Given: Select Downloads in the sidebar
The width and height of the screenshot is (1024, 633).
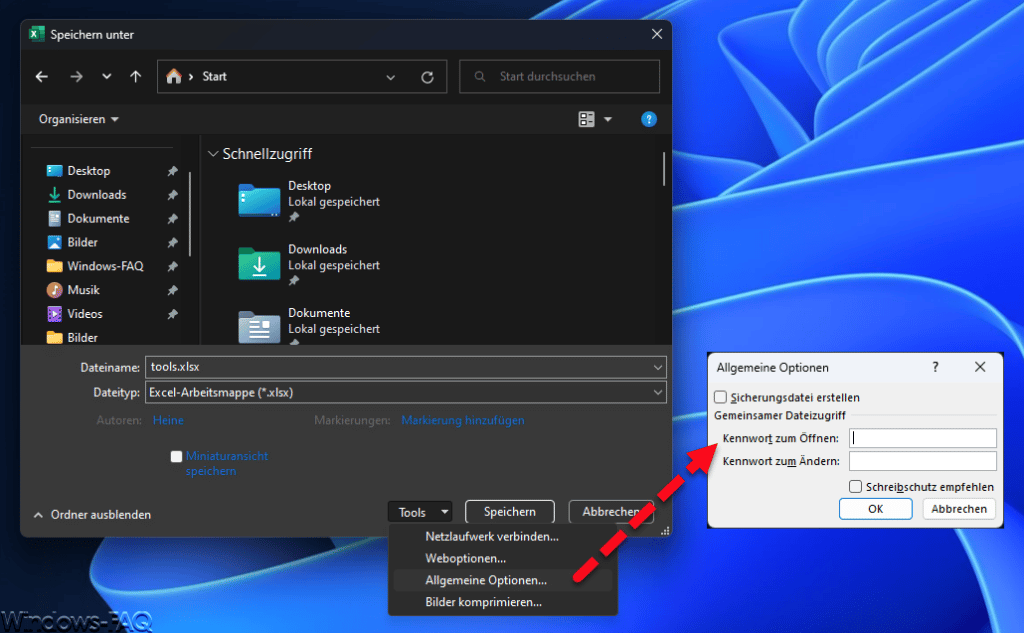Looking at the screenshot, I should pyautogui.click(x=96, y=195).
